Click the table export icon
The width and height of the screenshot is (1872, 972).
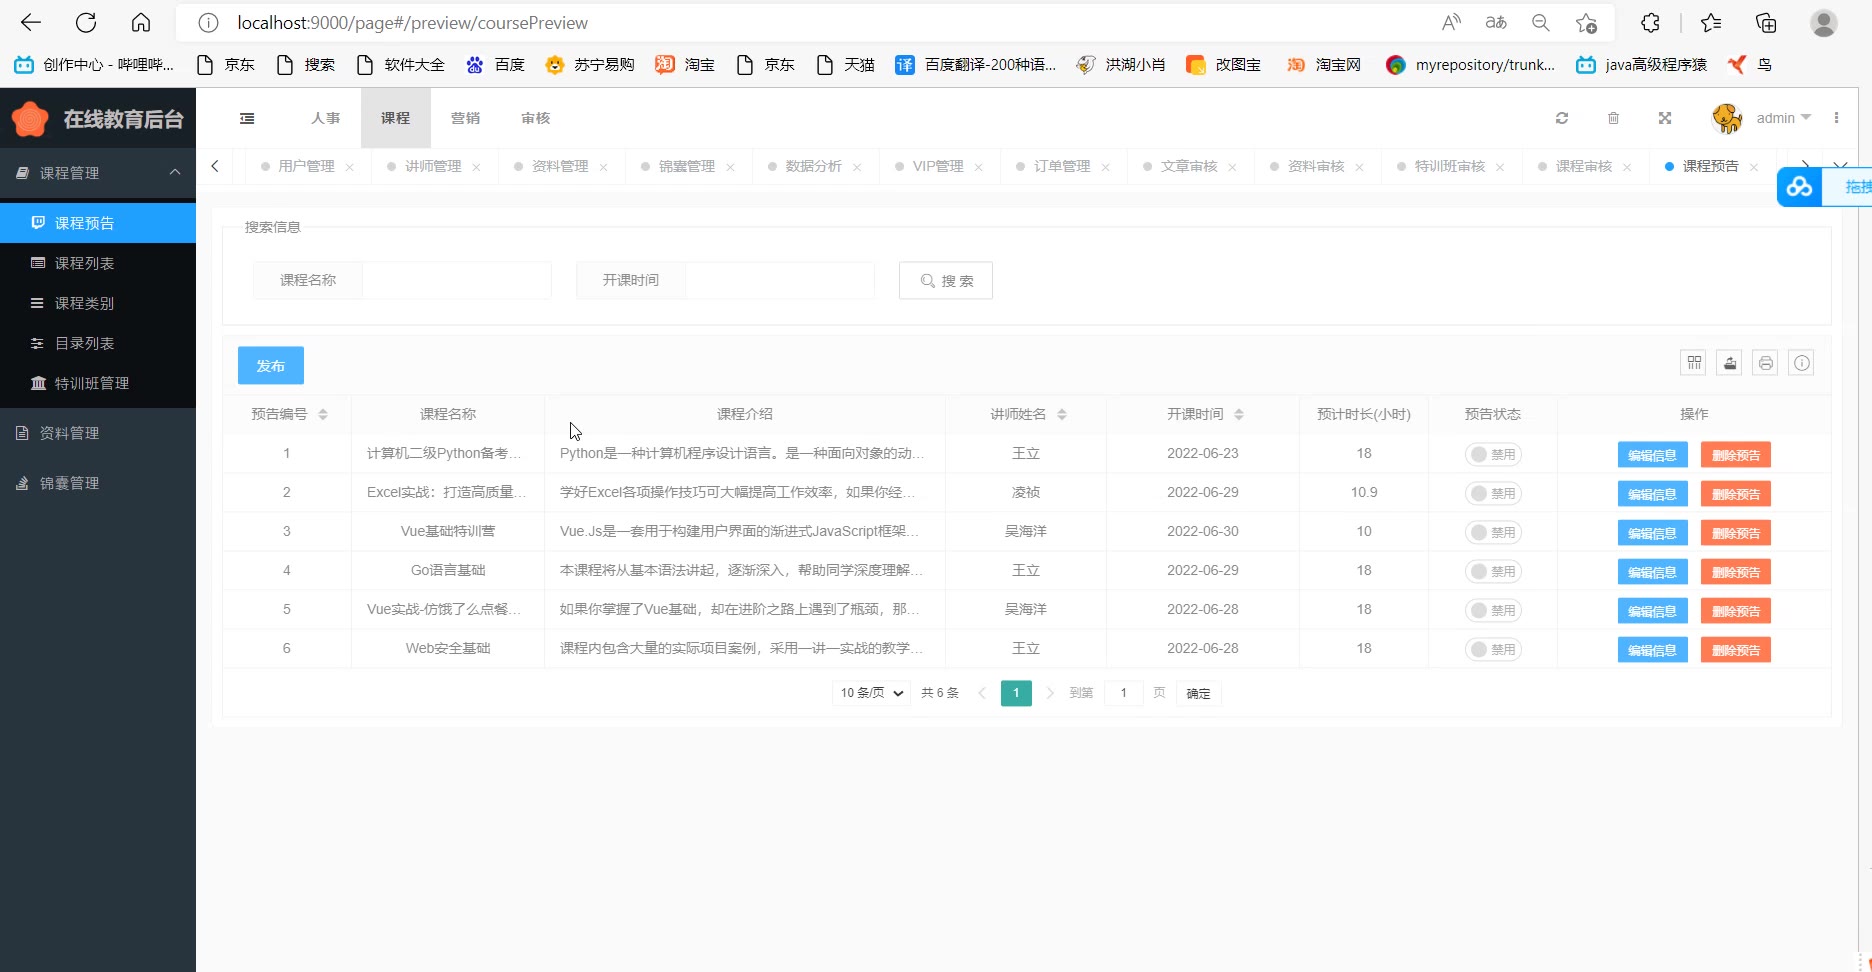coord(1729,363)
